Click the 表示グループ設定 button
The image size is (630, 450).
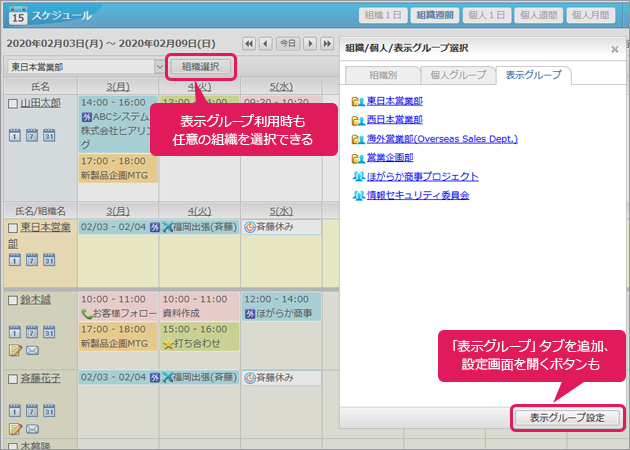click(x=566, y=416)
